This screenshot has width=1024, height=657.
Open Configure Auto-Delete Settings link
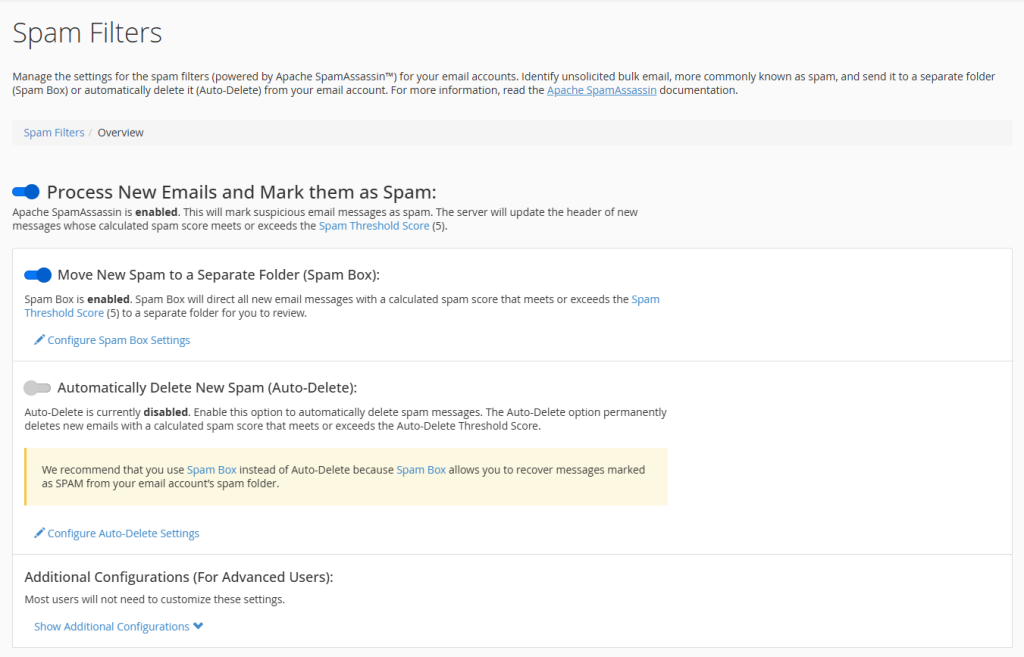tap(123, 534)
